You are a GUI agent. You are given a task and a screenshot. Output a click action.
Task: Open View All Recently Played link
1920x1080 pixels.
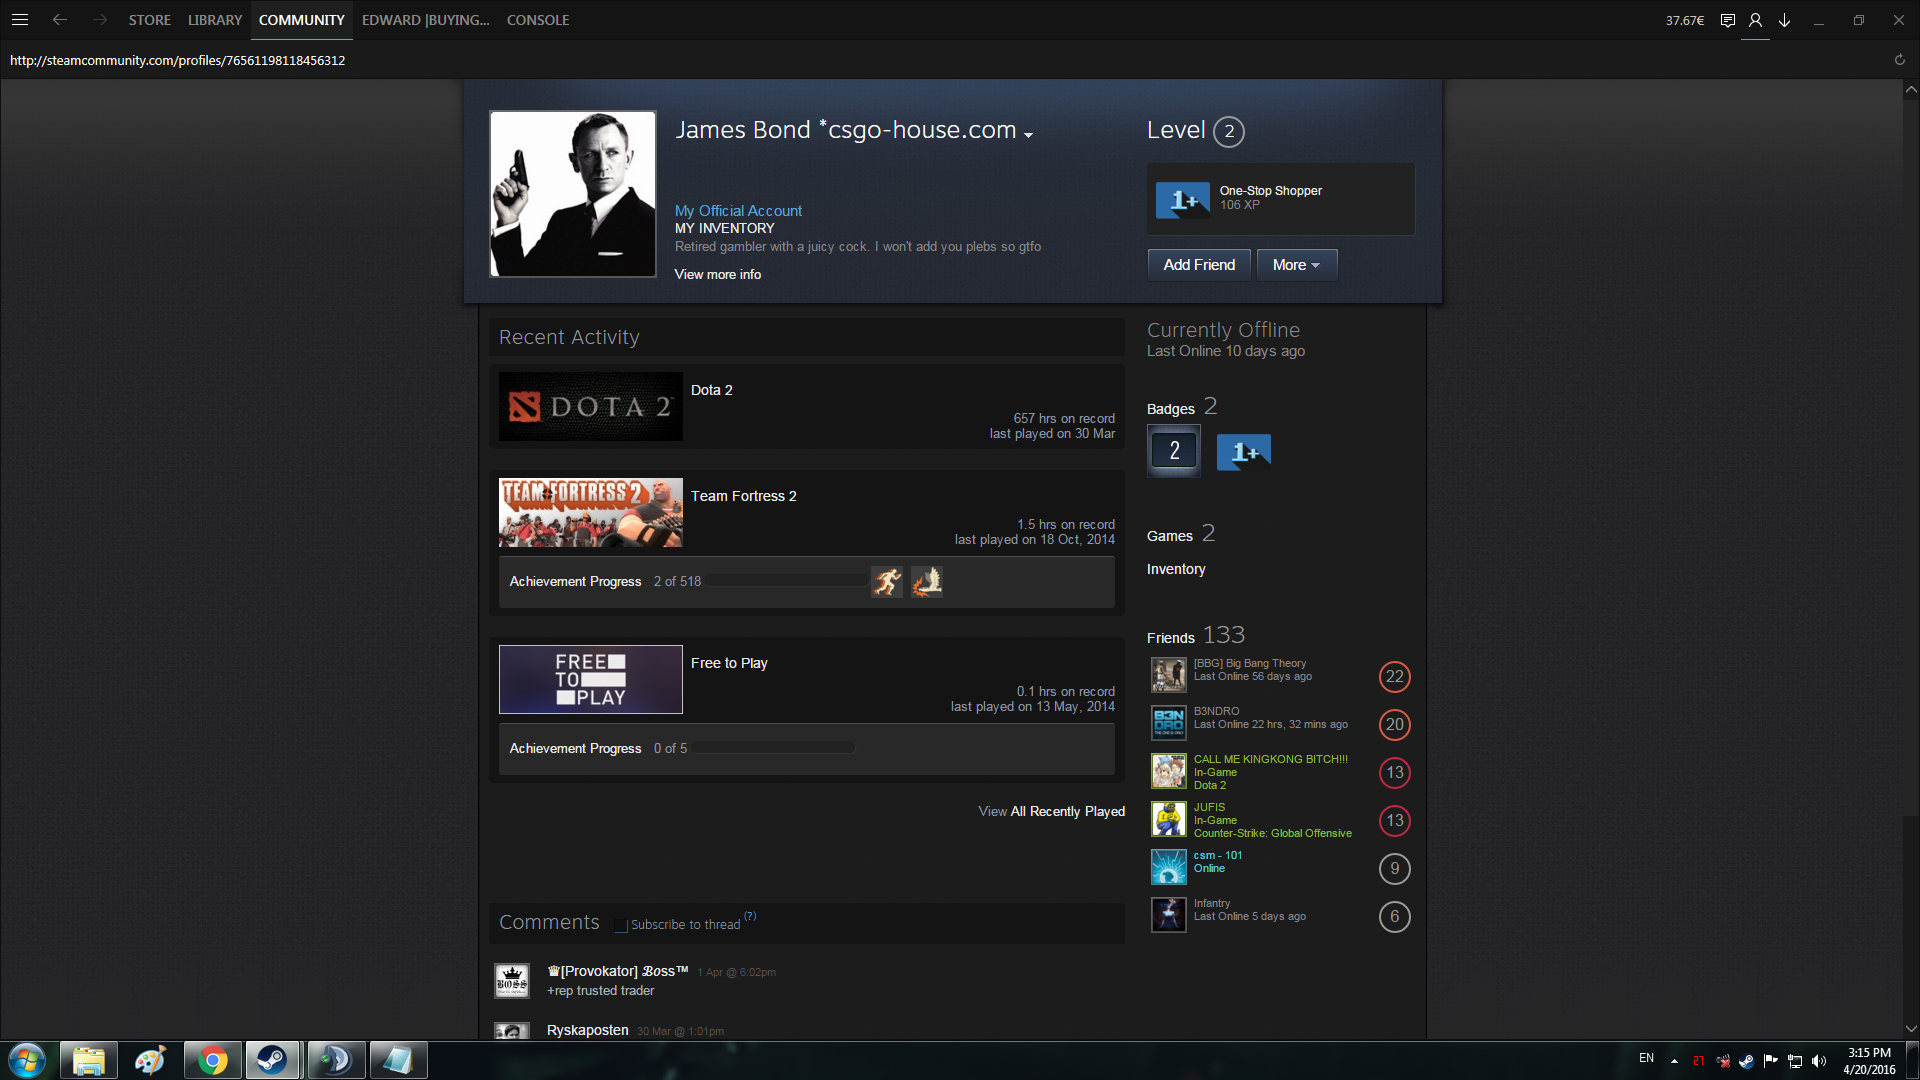pyautogui.click(x=1051, y=811)
